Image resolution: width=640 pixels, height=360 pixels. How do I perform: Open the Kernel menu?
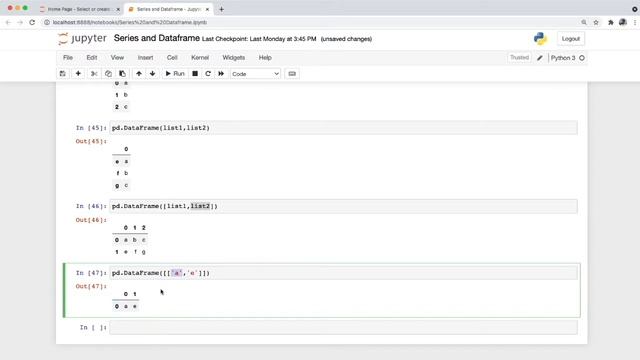coord(200,58)
